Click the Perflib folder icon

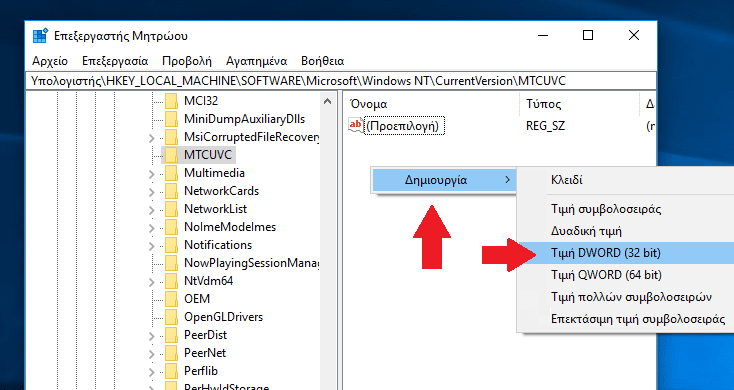(x=172, y=371)
